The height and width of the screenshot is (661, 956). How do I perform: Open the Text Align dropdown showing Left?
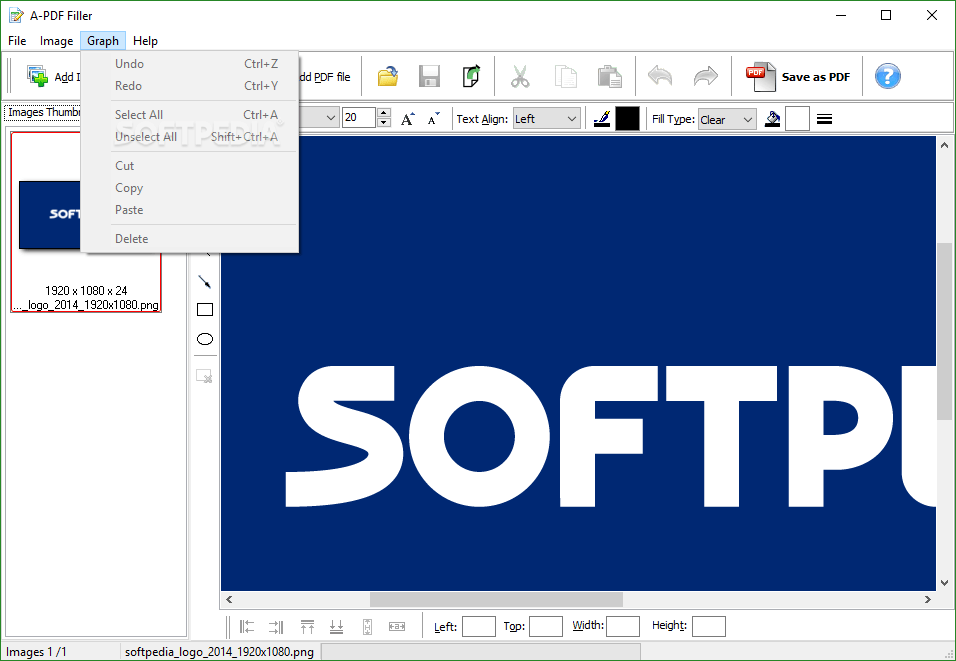(x=546, y=118)
